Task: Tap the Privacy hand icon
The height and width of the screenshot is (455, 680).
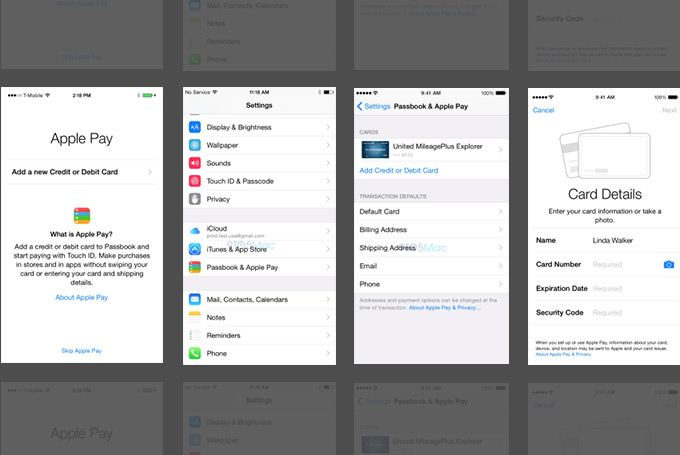Action: point(195,199)
